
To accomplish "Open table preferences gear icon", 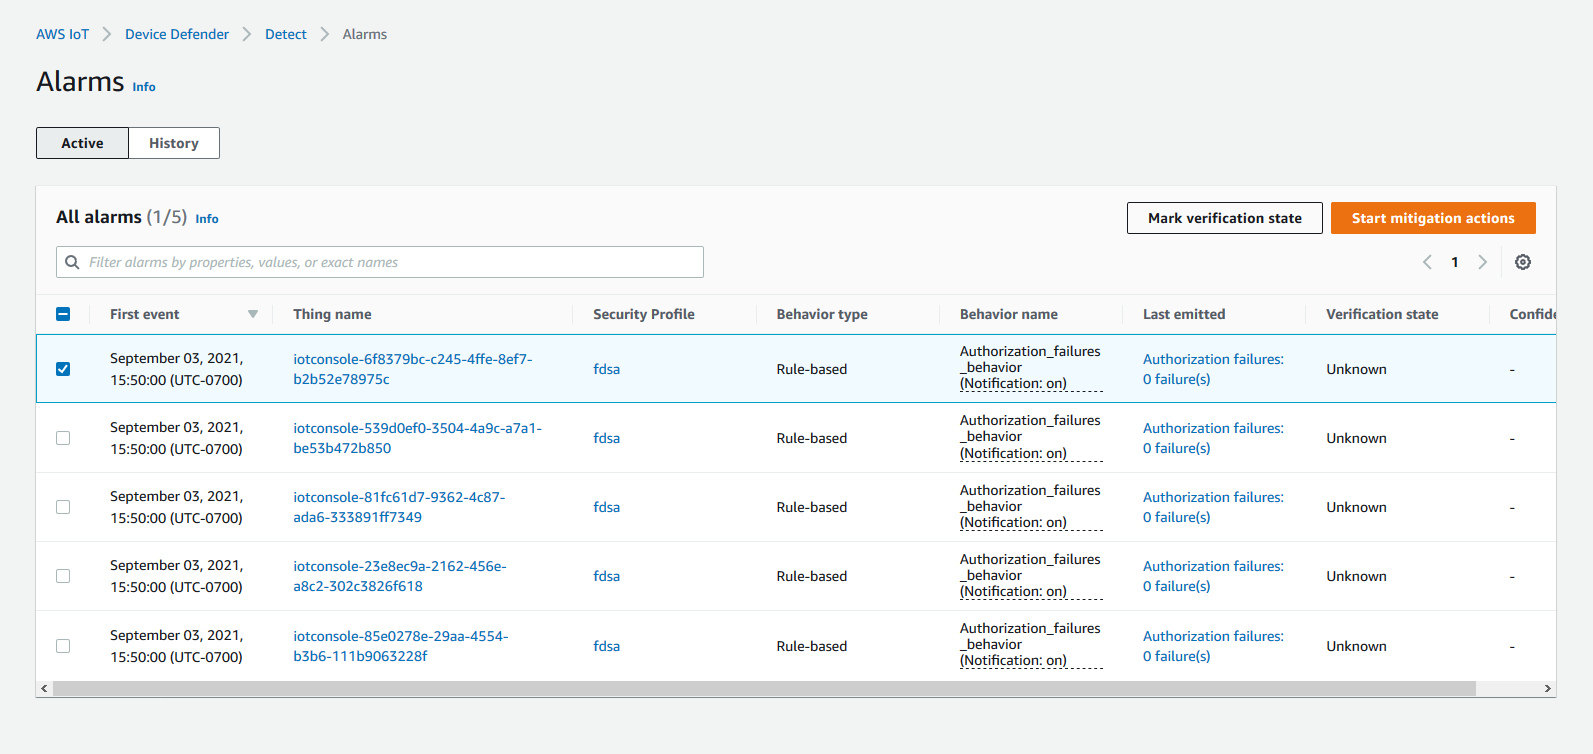I will [x=1522, y=262].
